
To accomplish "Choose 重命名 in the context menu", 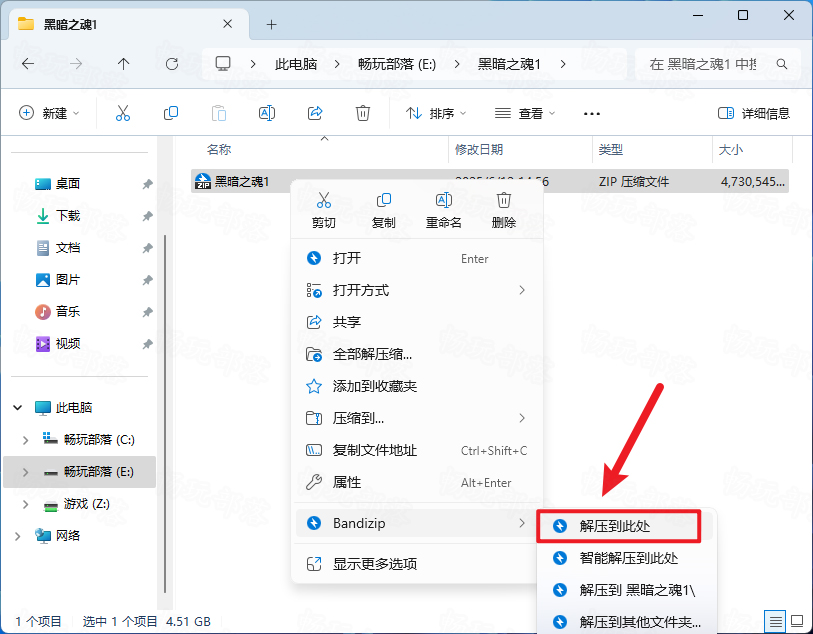I will (x=443, y=210).
